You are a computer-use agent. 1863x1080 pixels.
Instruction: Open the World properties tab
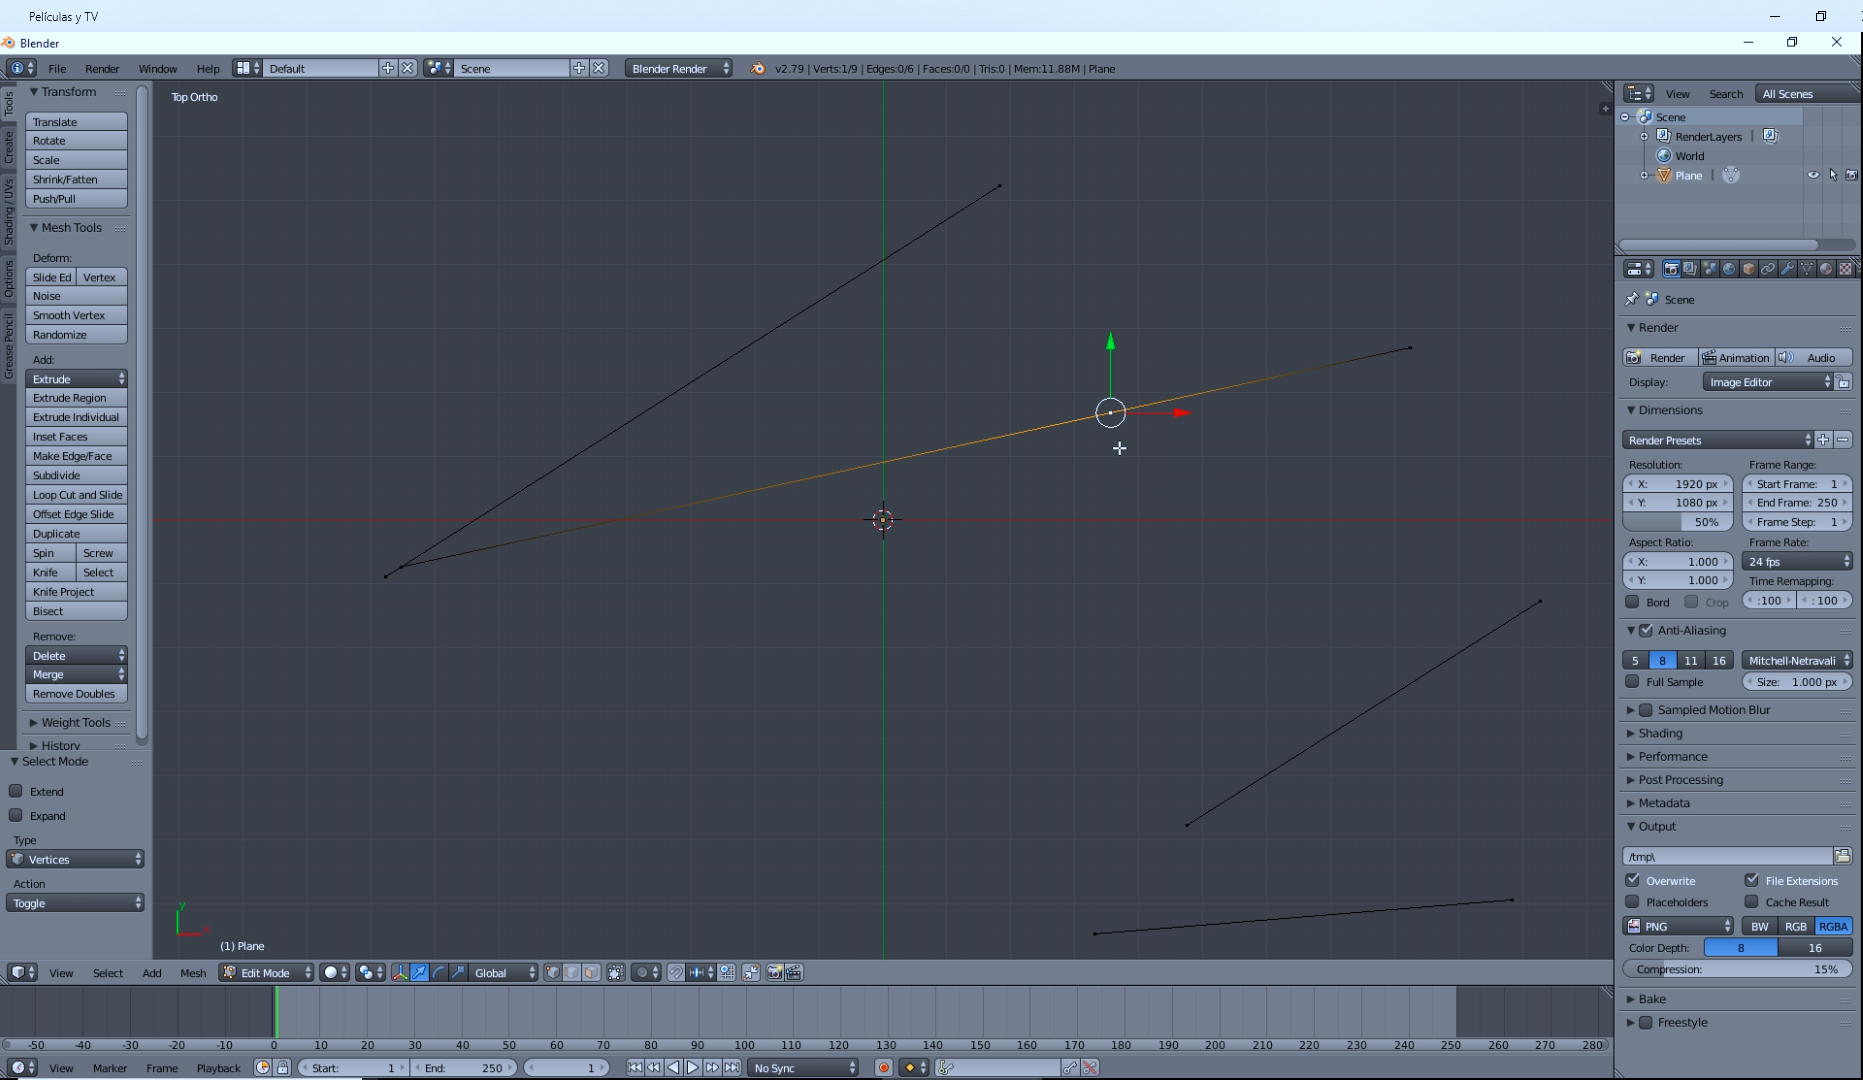point(1729,269)
